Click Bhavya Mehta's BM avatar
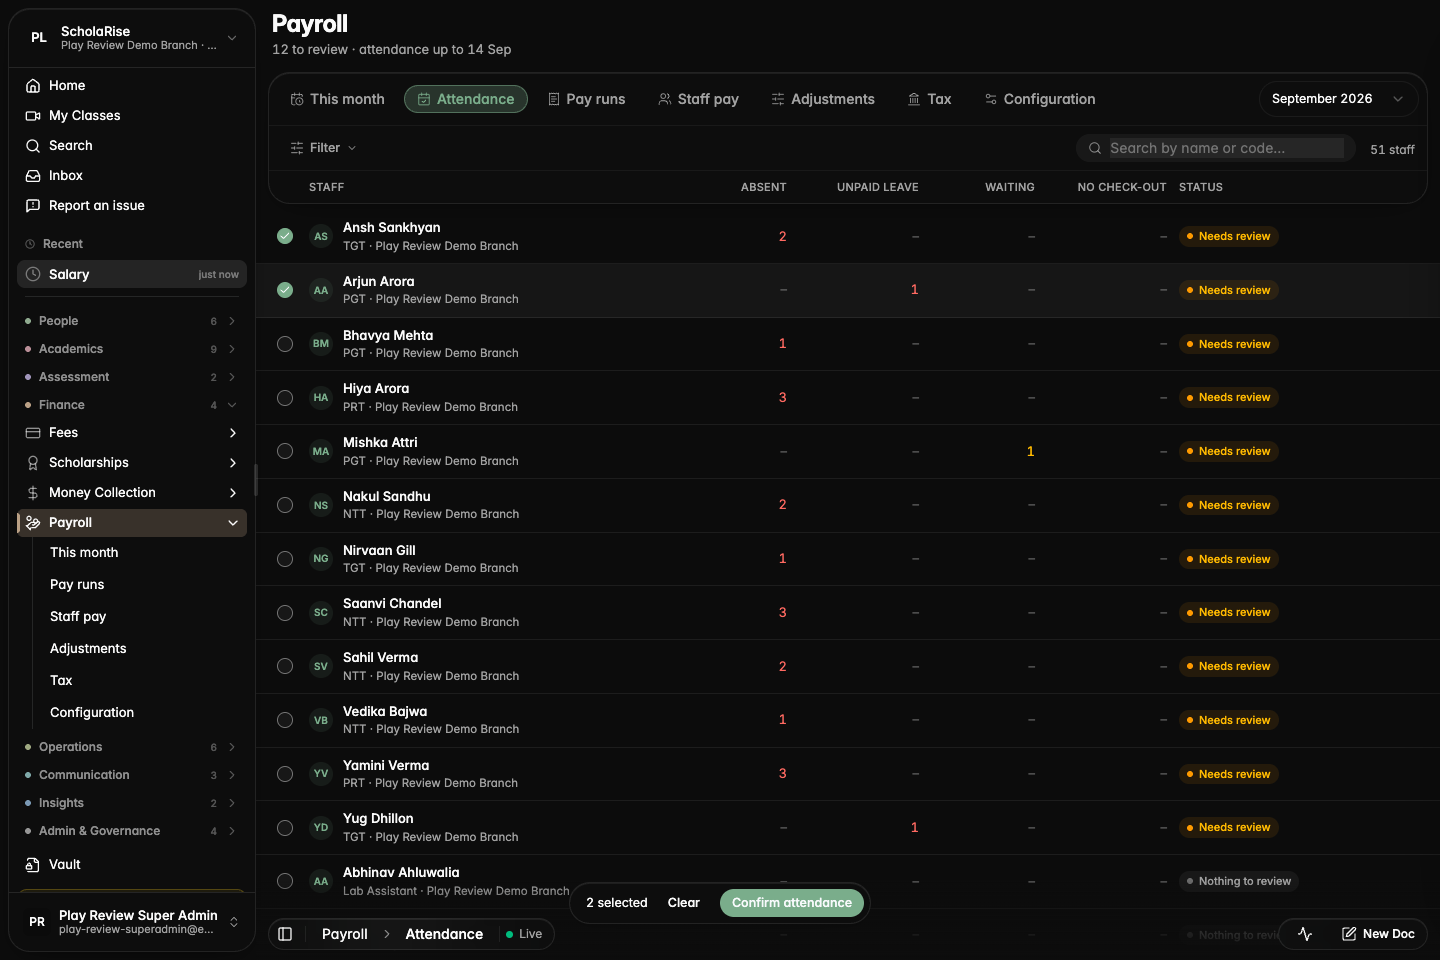Viewport: 1440px width, 960px height. tap(321, 343)
